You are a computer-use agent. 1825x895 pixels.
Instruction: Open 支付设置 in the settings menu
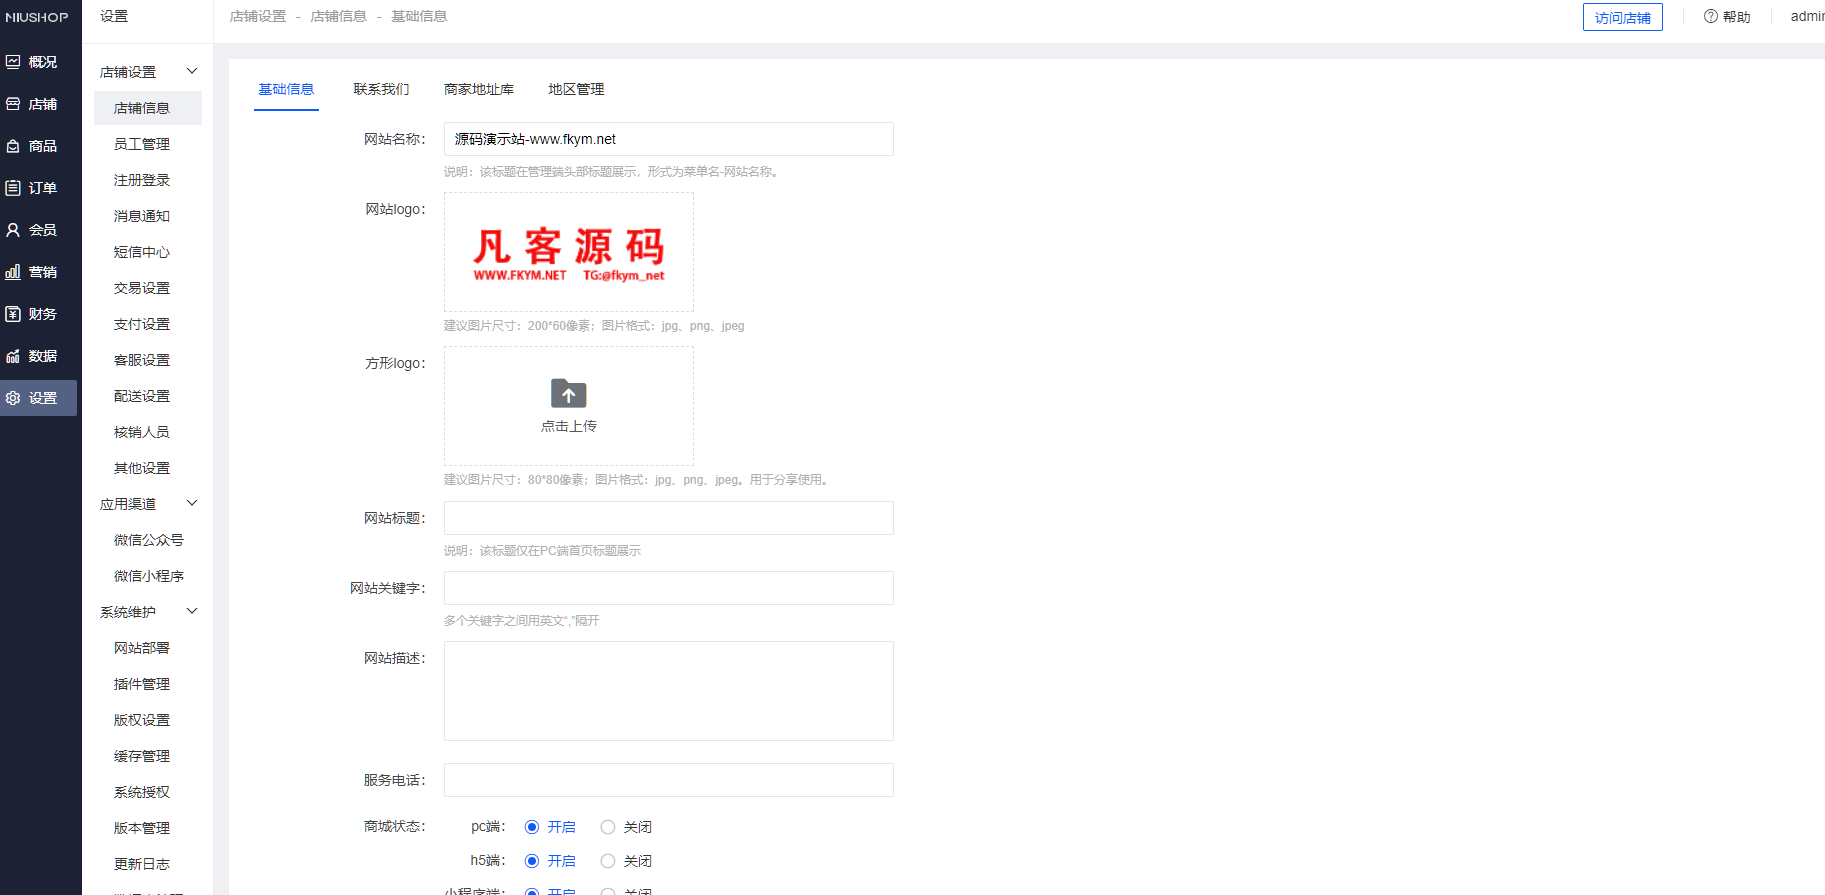[142, 324]
